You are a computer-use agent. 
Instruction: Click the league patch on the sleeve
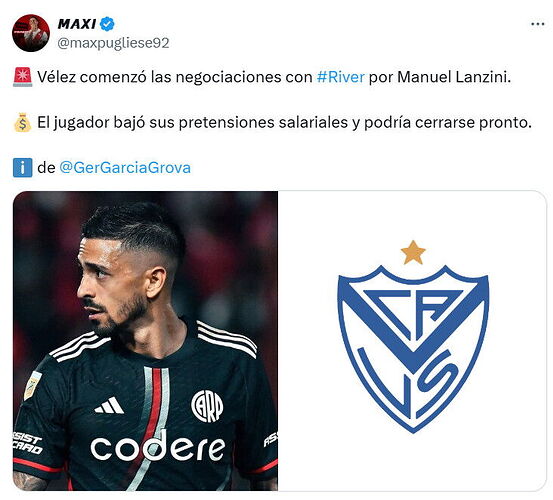(32, 385)
